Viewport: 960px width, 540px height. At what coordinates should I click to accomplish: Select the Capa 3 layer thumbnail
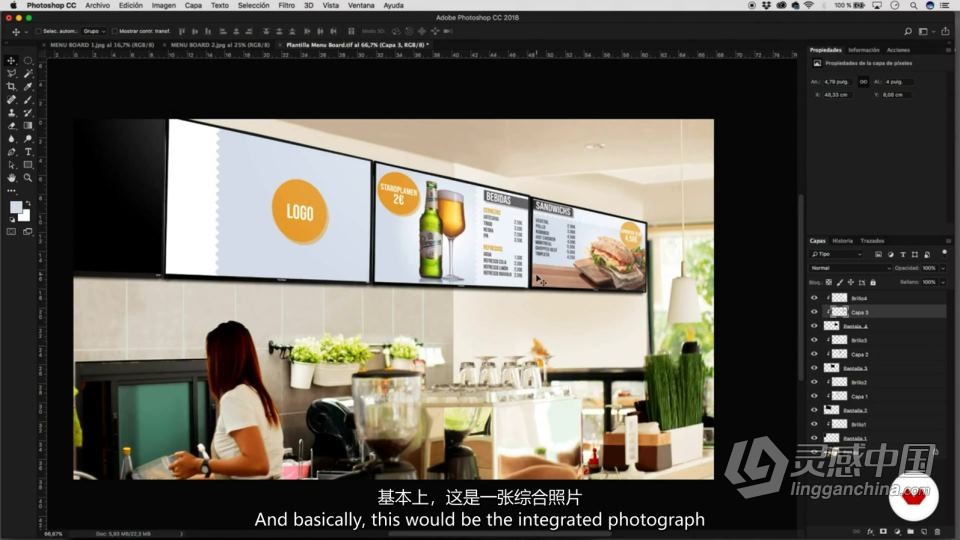[x=839, y=312]
